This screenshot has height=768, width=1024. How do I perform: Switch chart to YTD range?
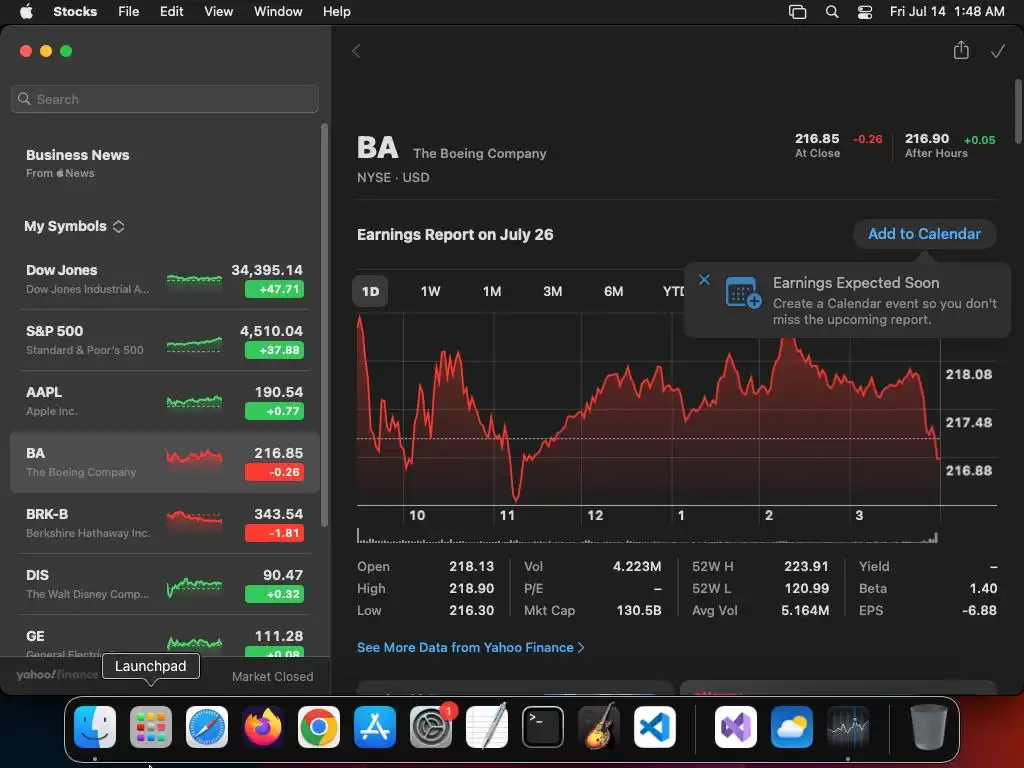tap(673, 291)
